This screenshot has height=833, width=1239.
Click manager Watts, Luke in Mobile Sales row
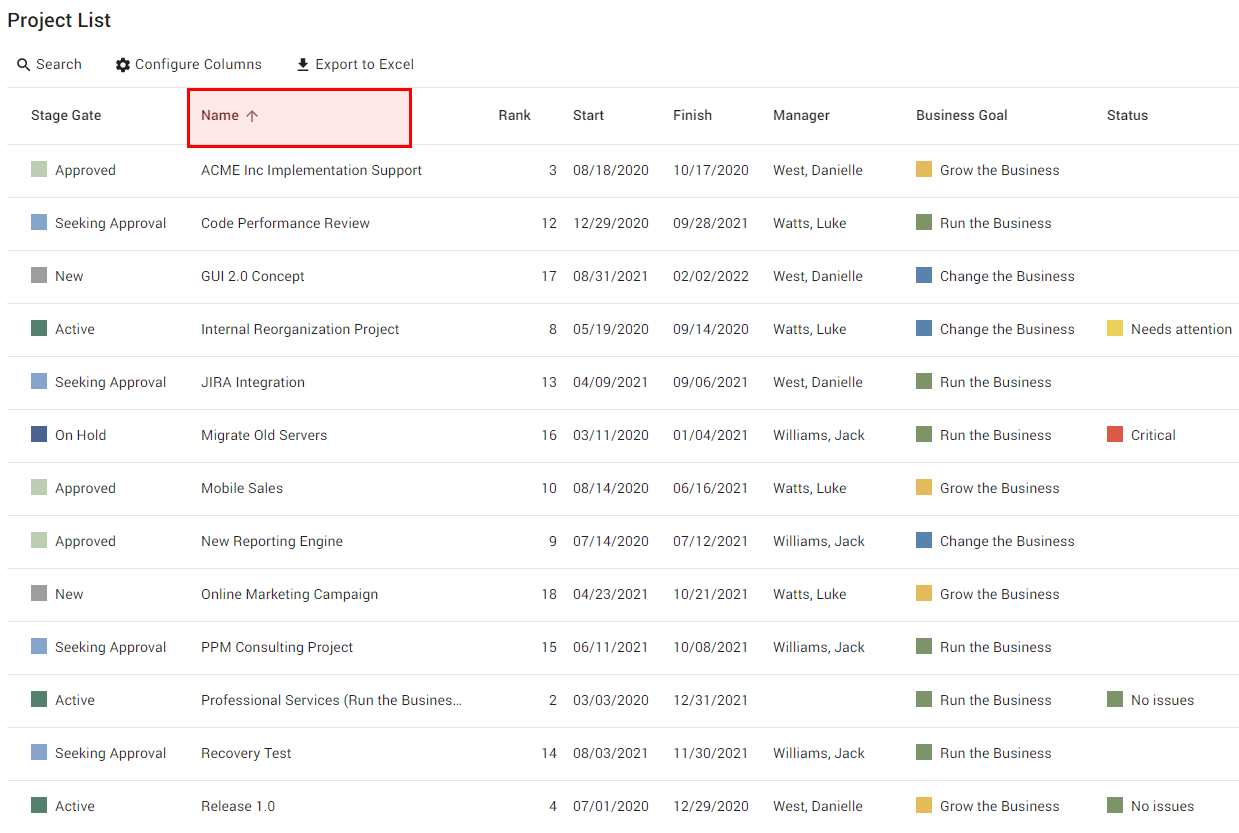(809, 489)
